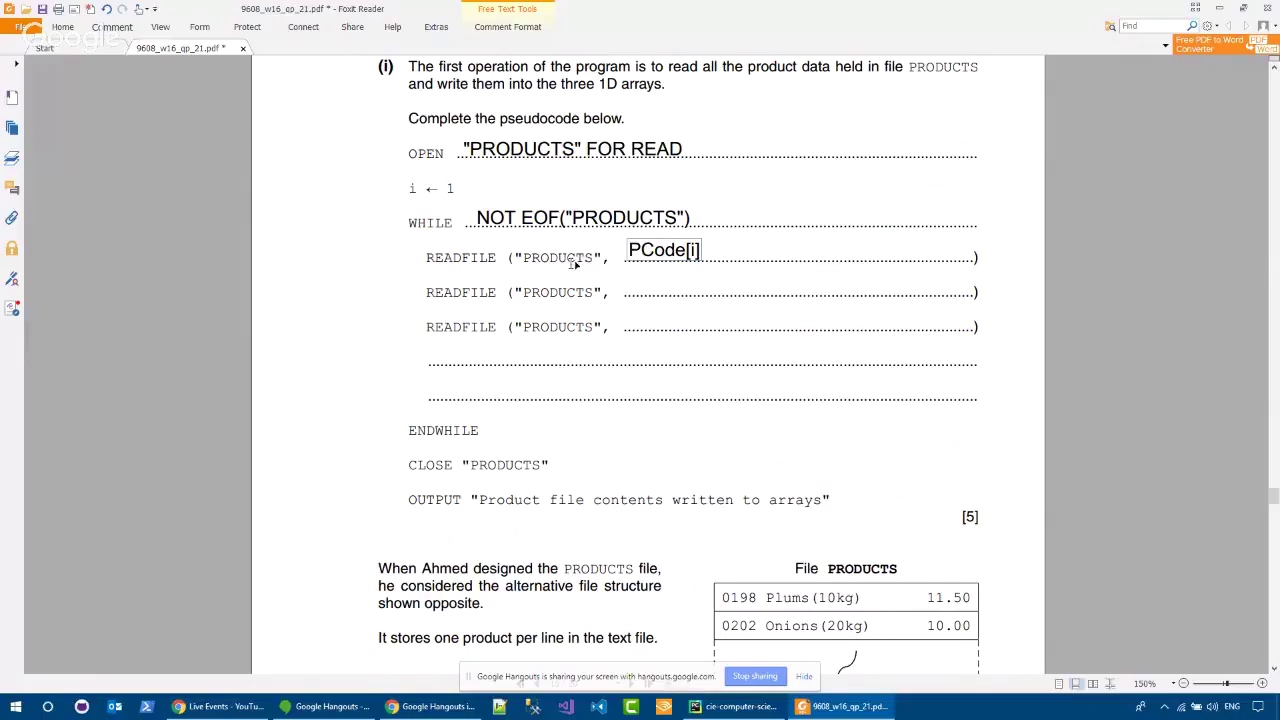Select facing pages view mode icon

1093,684
